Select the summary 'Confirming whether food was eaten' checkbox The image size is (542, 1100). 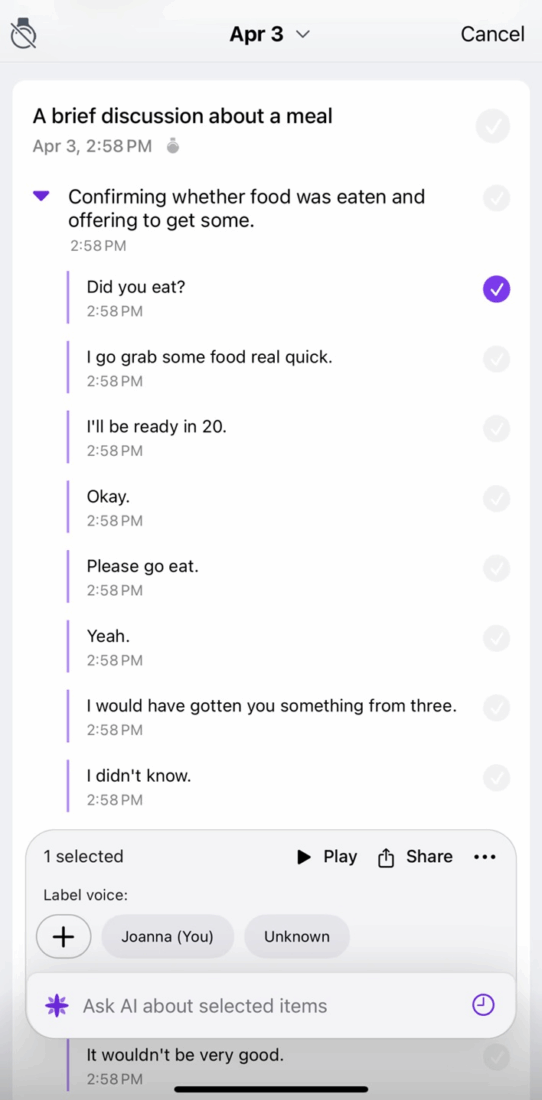(496, 199)
